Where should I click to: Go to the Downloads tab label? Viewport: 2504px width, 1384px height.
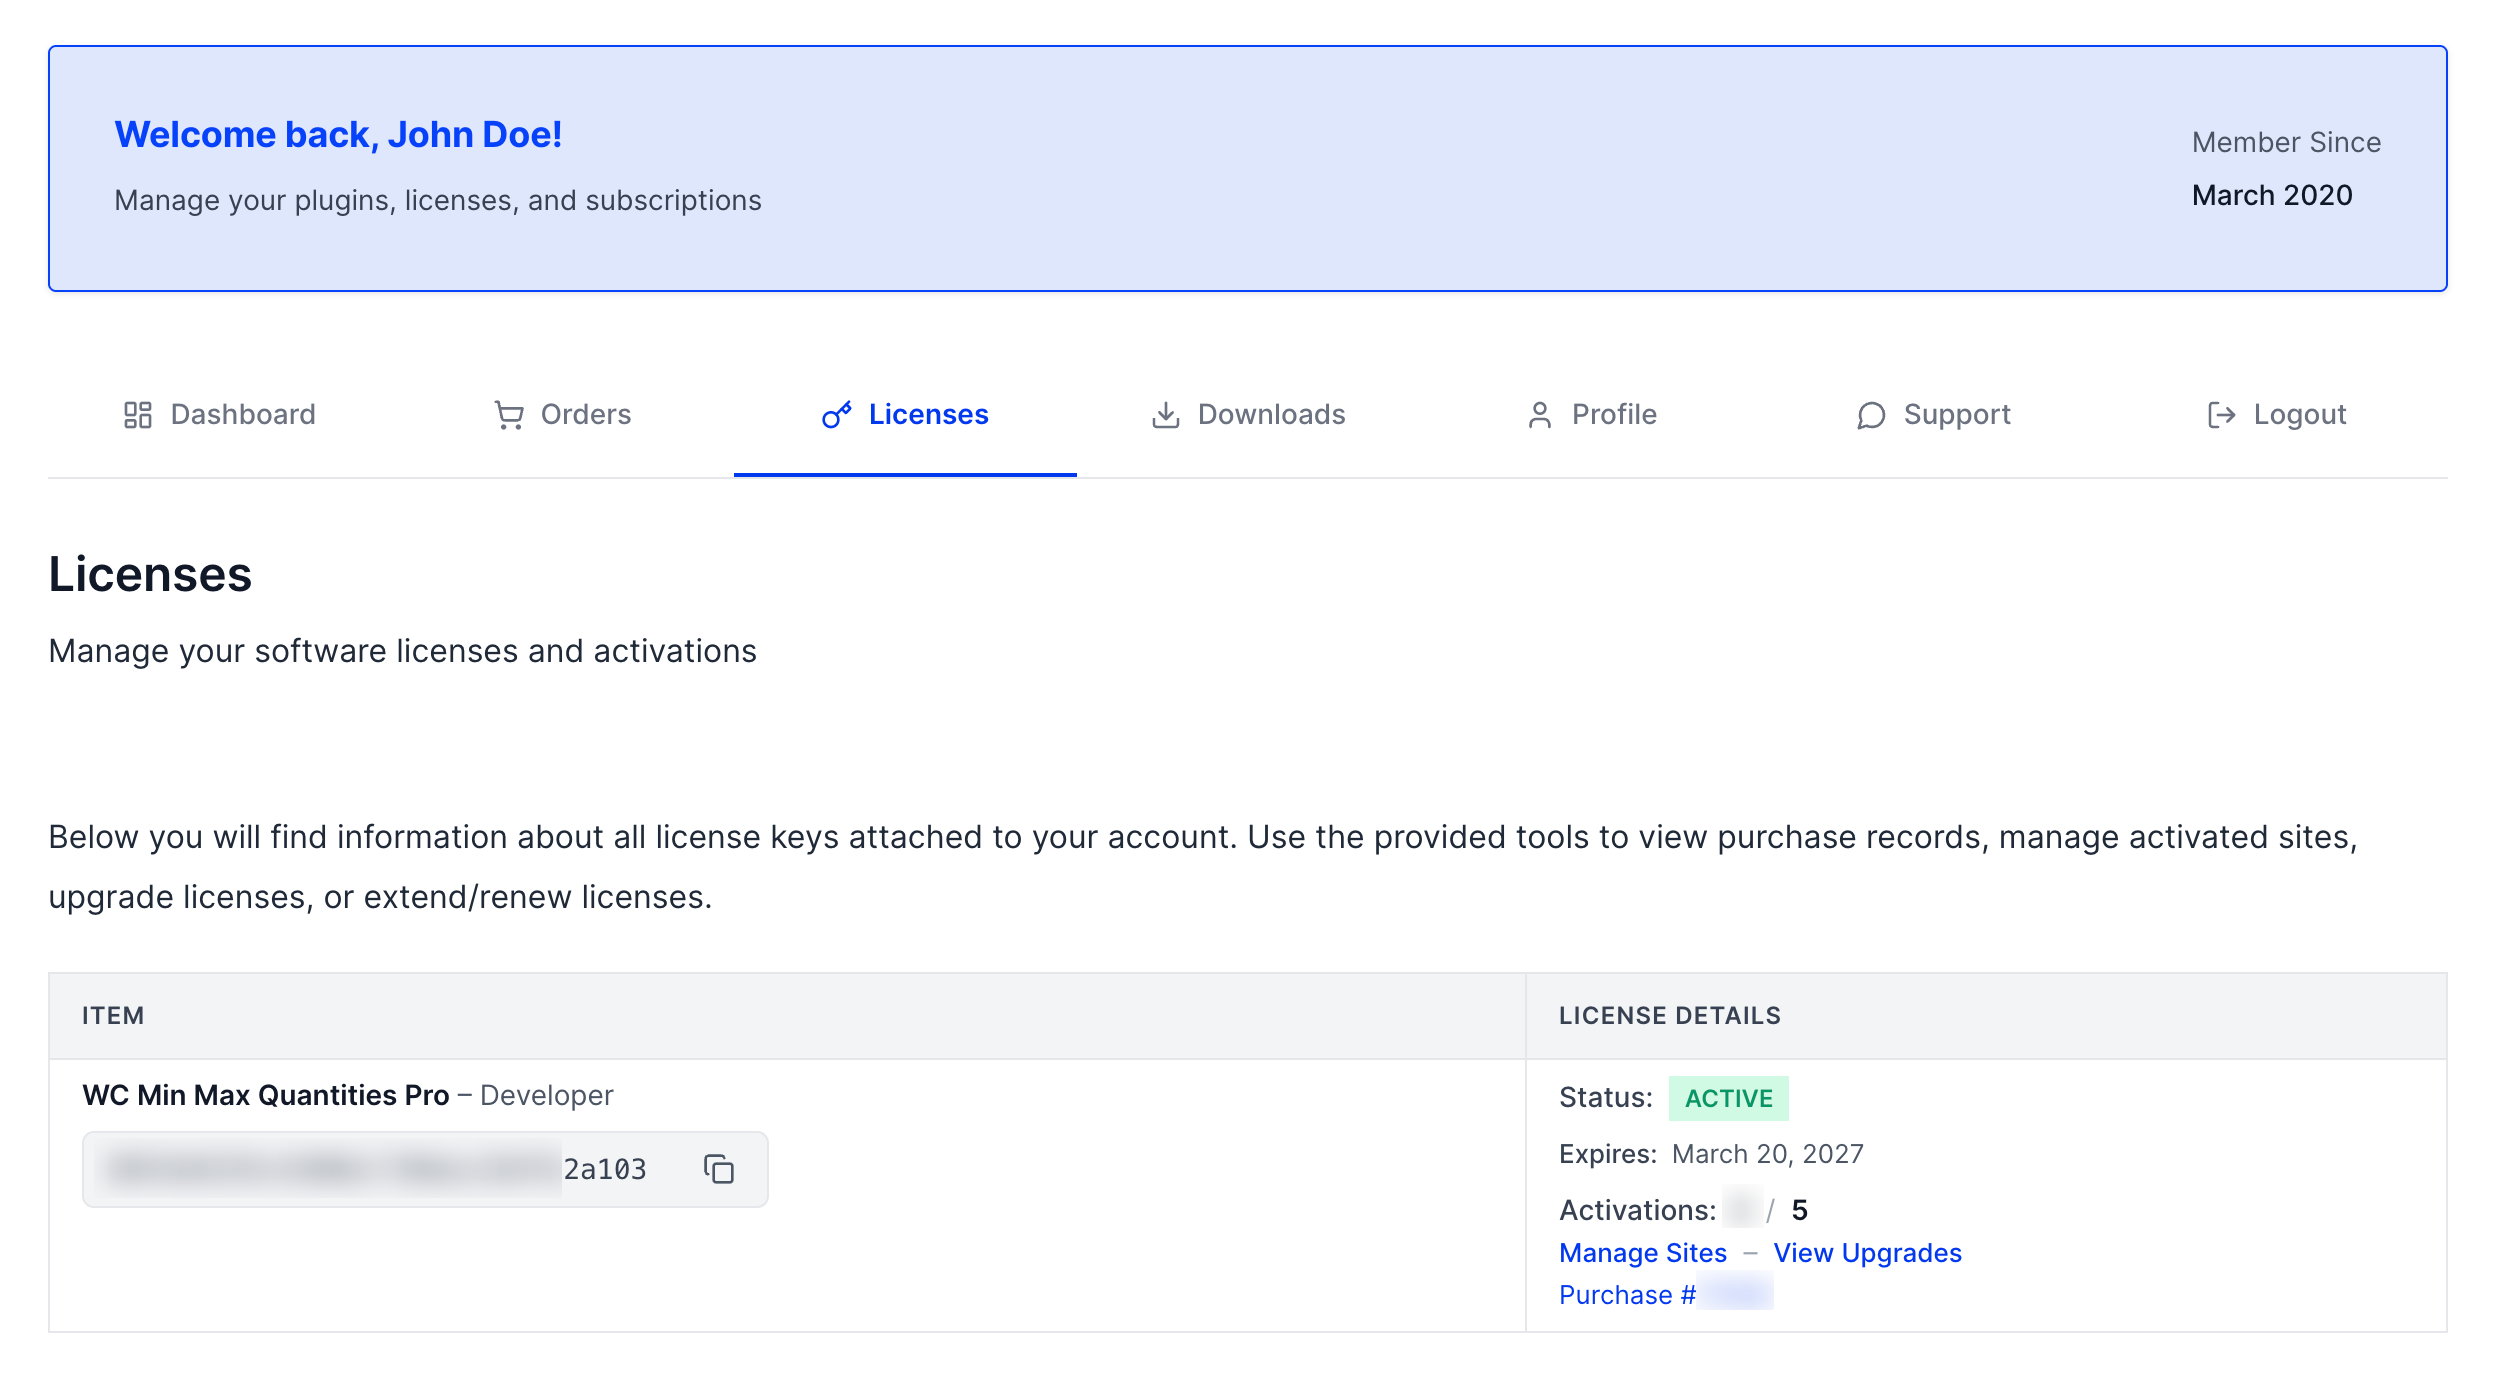tap(1271, 415)
